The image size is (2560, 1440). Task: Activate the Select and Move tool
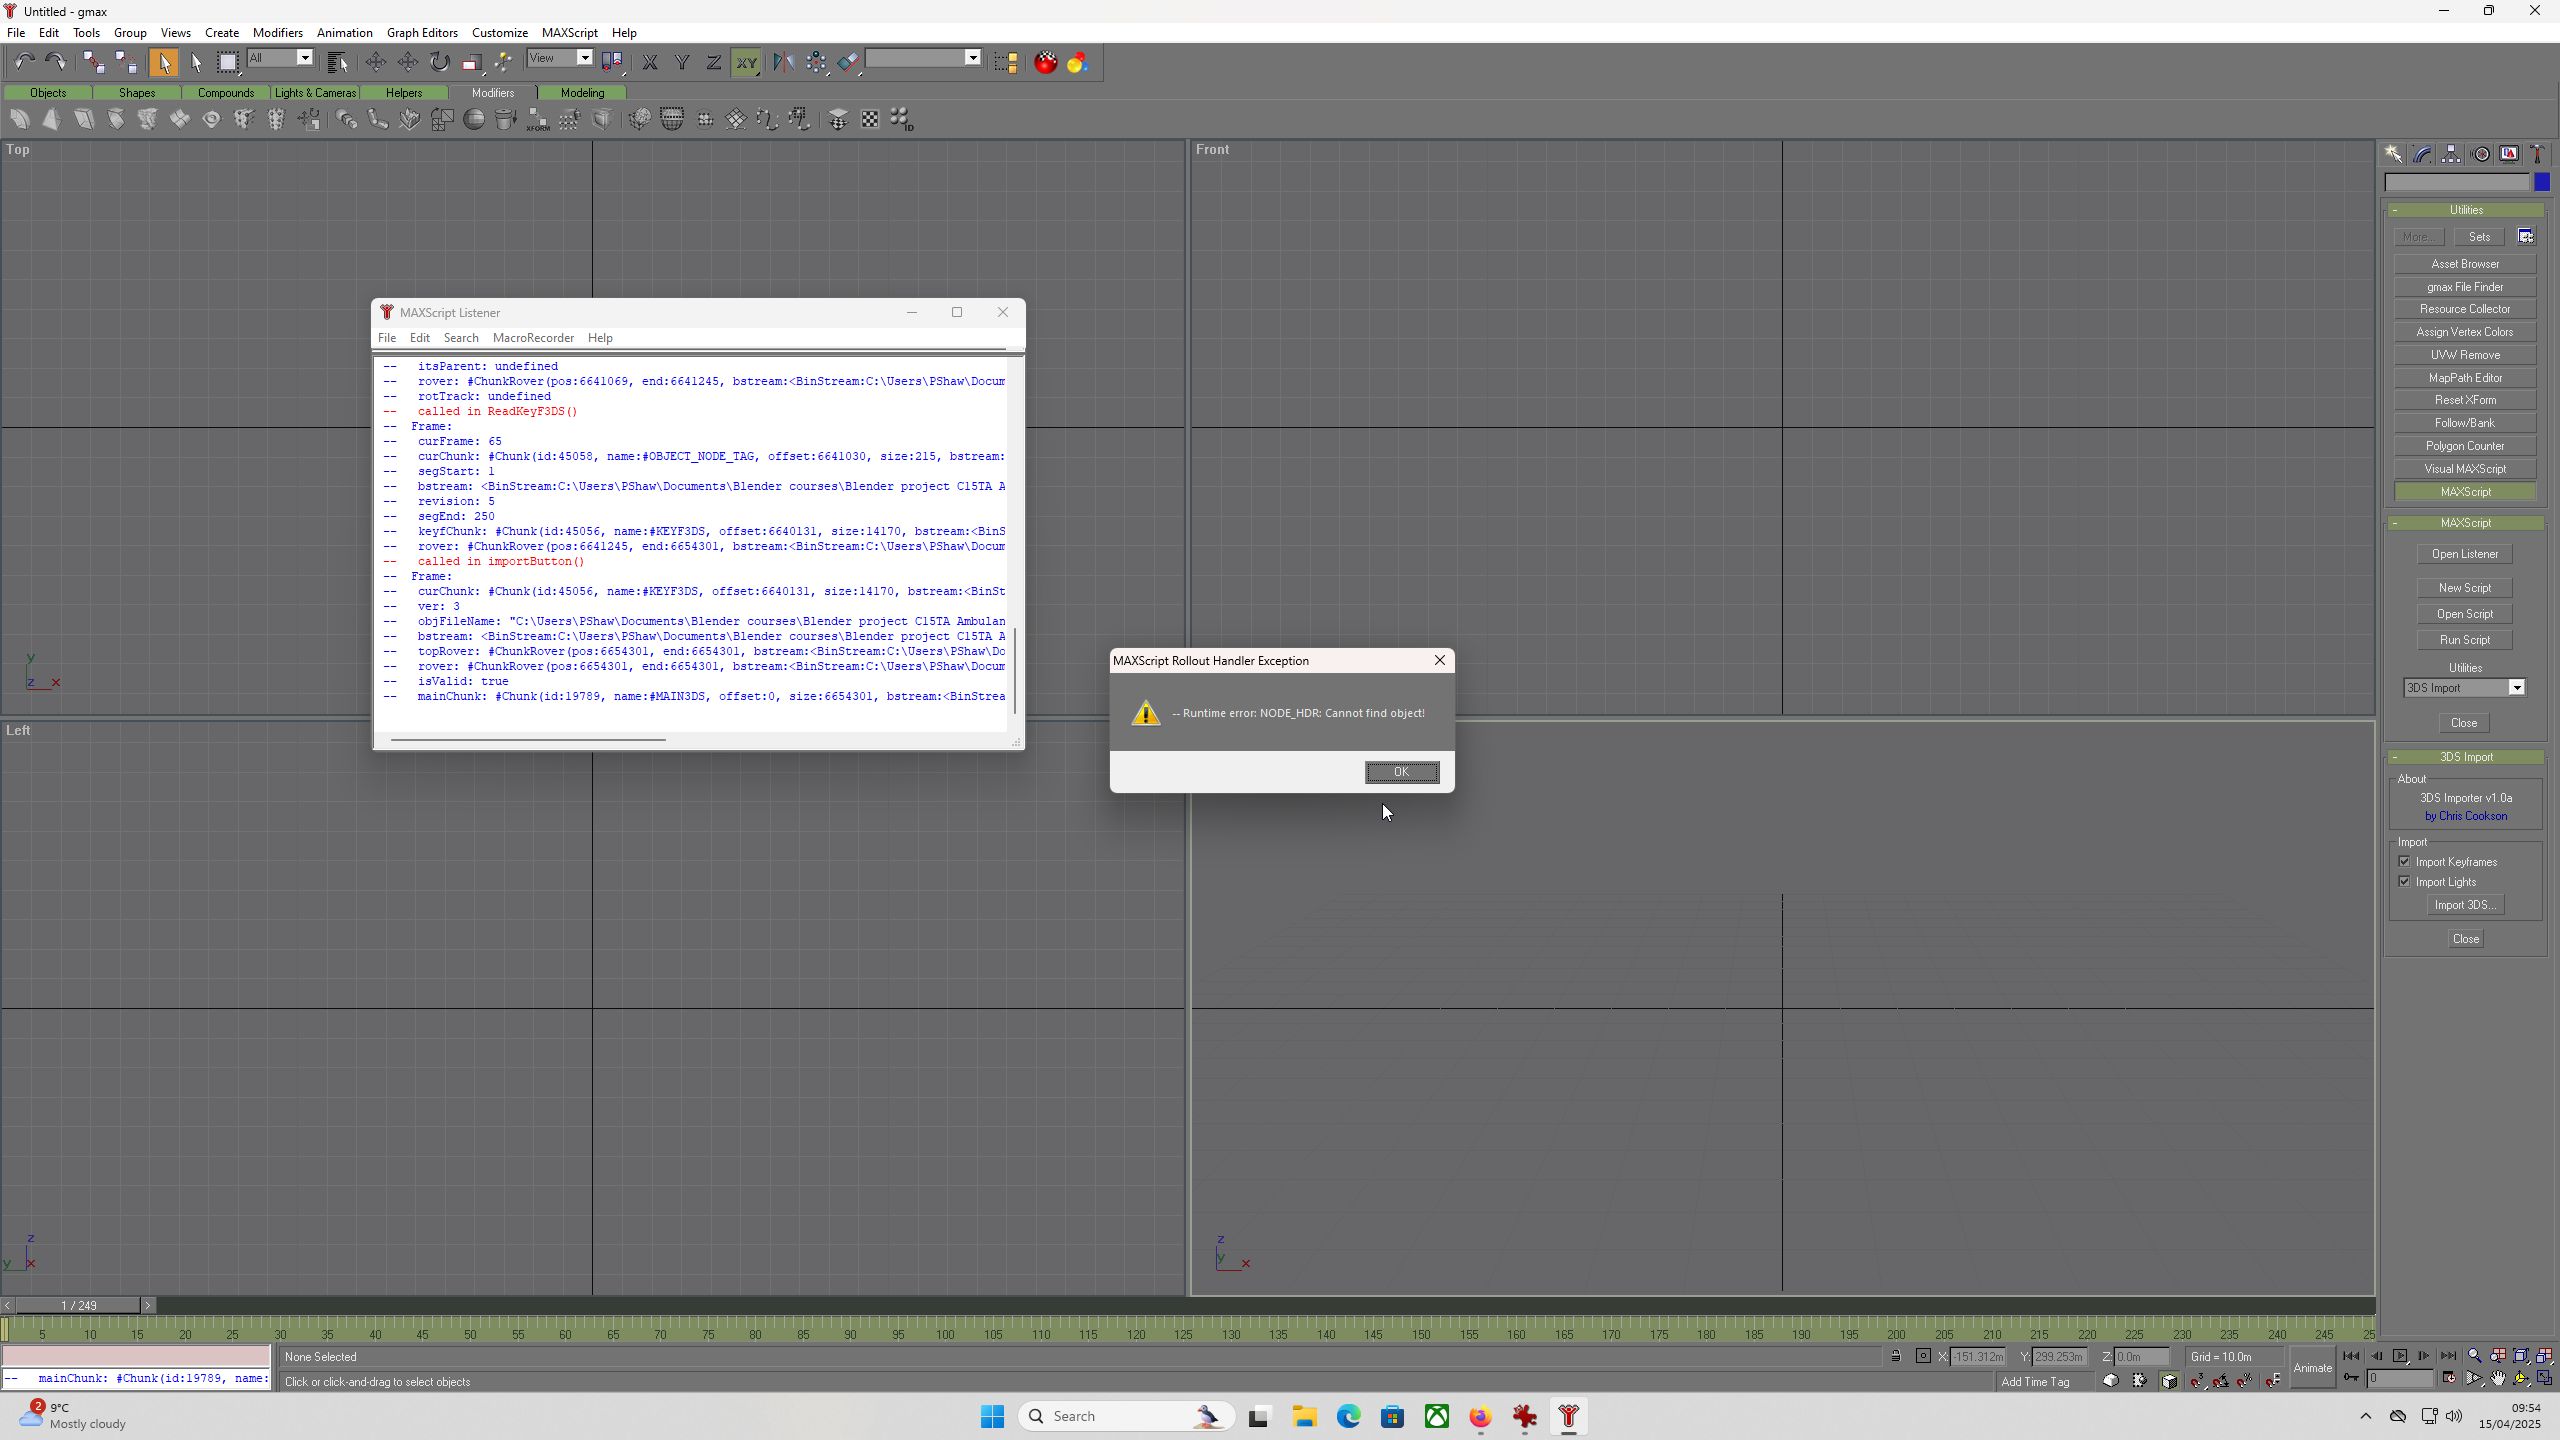[376, 62]
